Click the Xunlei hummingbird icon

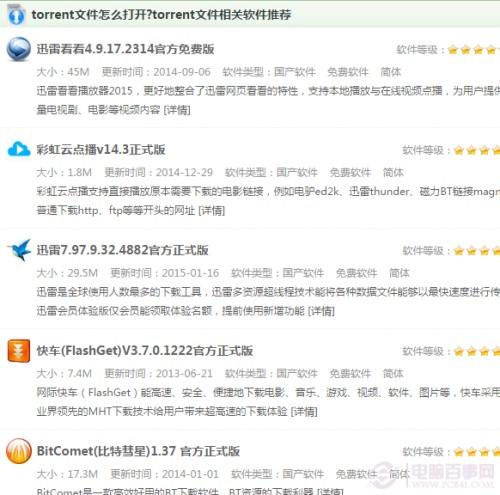pyautogui.click(x=20, y=250)
